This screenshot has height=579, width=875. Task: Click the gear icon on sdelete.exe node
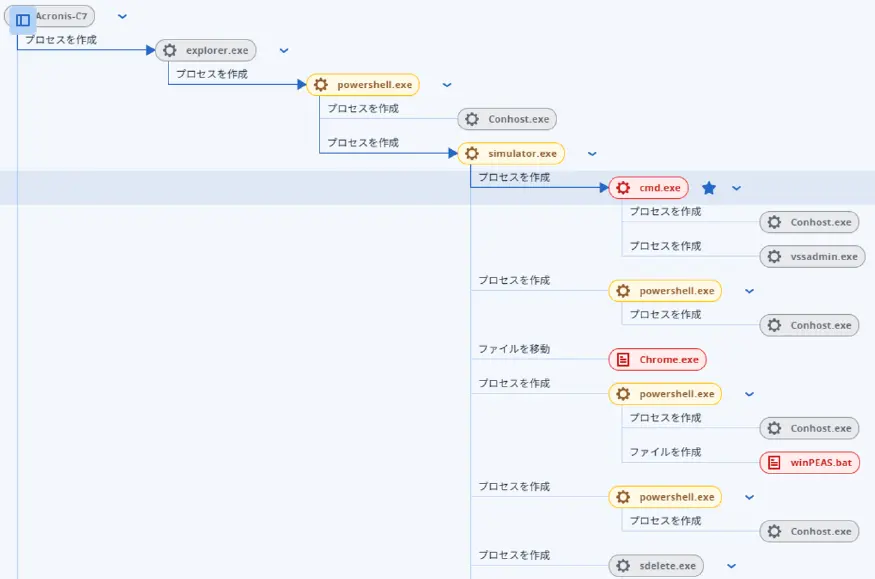623,566
